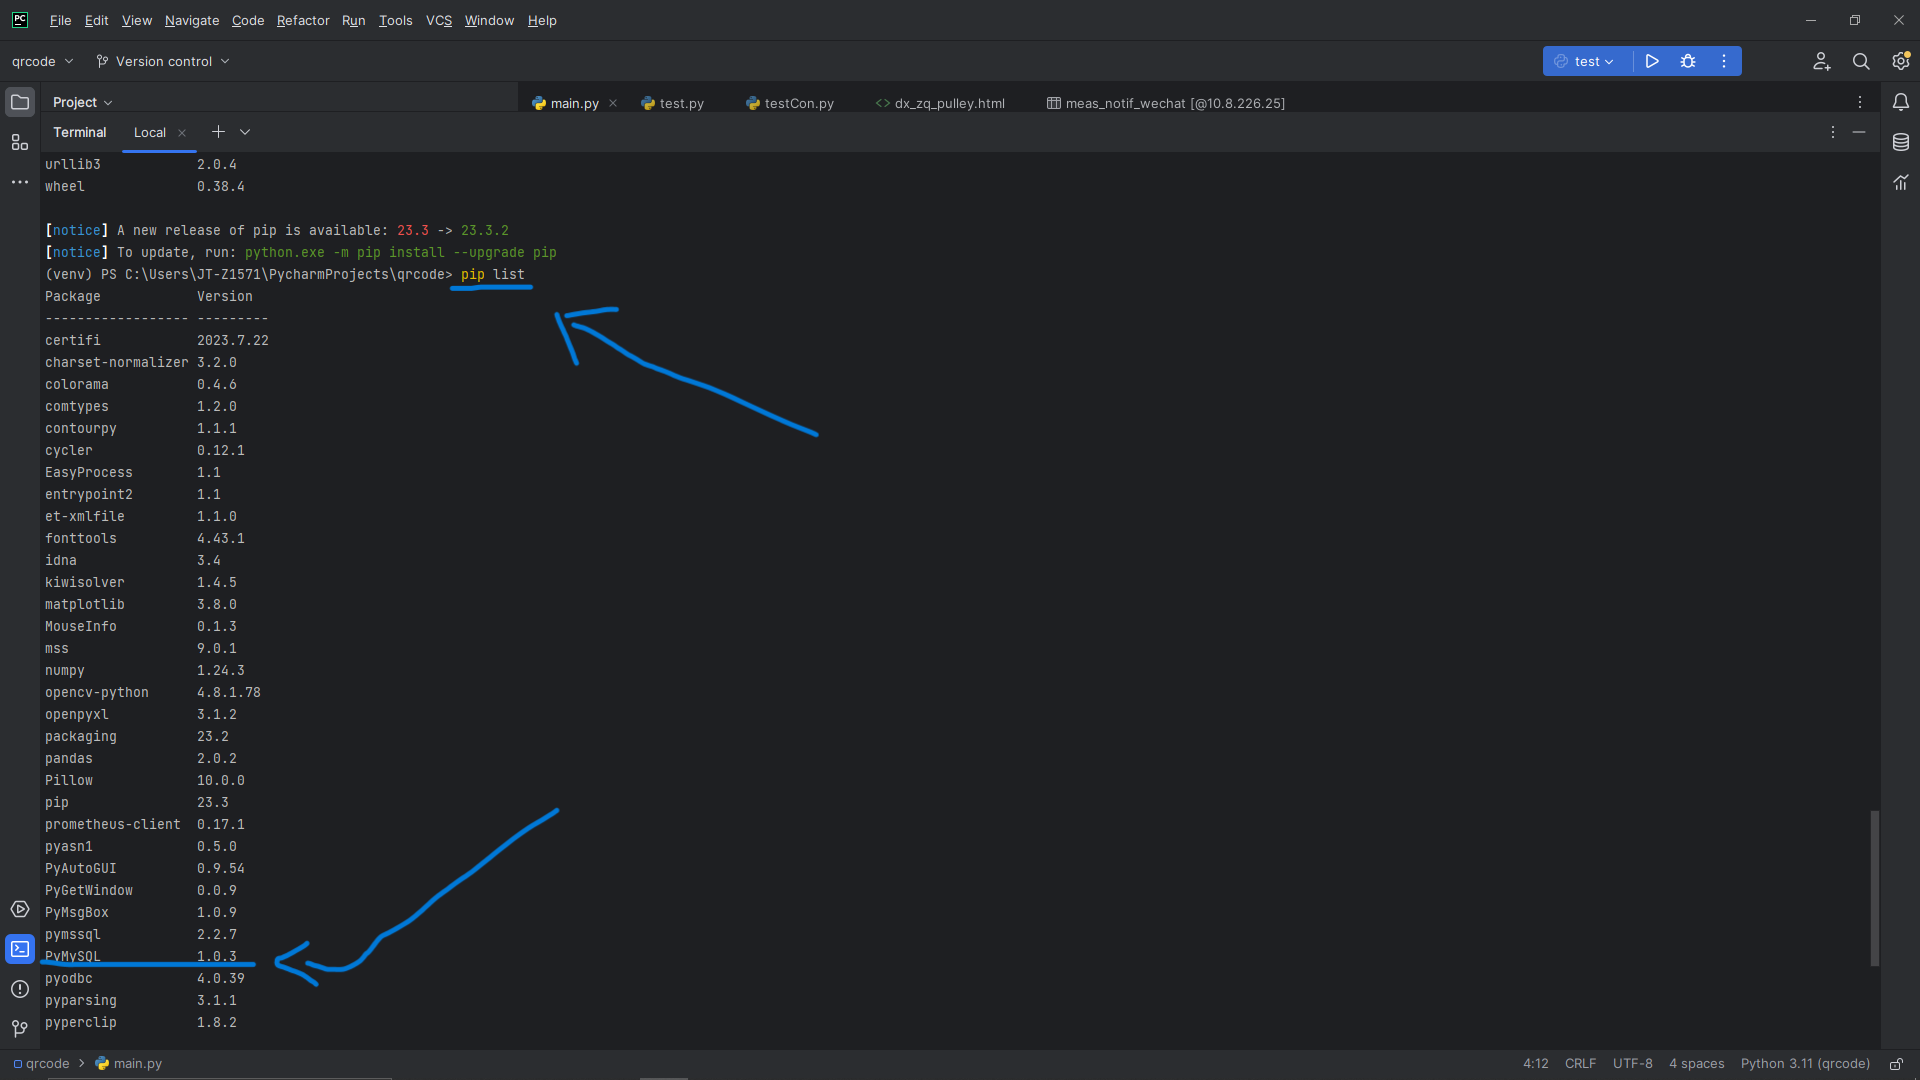Expand the qrcode project dropdown
1920x1080 pixels.
(x=43, y=61)
